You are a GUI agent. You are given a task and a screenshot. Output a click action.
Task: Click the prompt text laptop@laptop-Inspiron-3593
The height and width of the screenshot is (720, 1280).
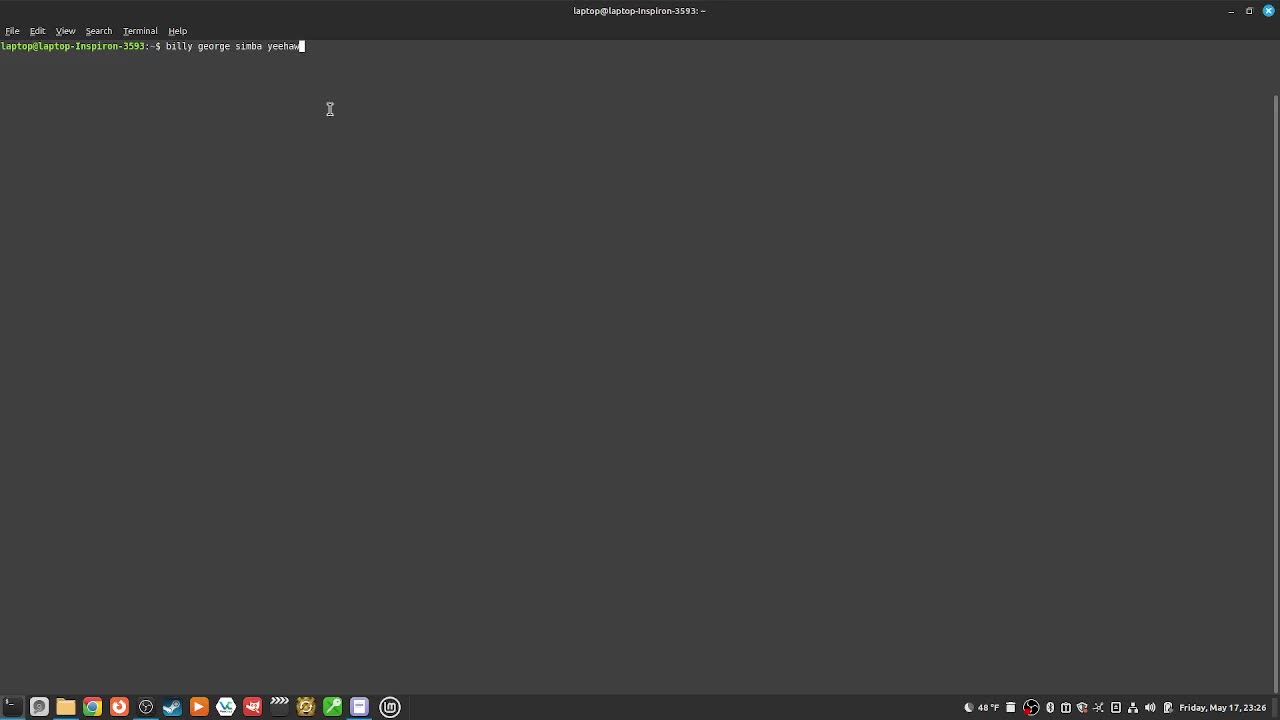(x=73, y=47)
